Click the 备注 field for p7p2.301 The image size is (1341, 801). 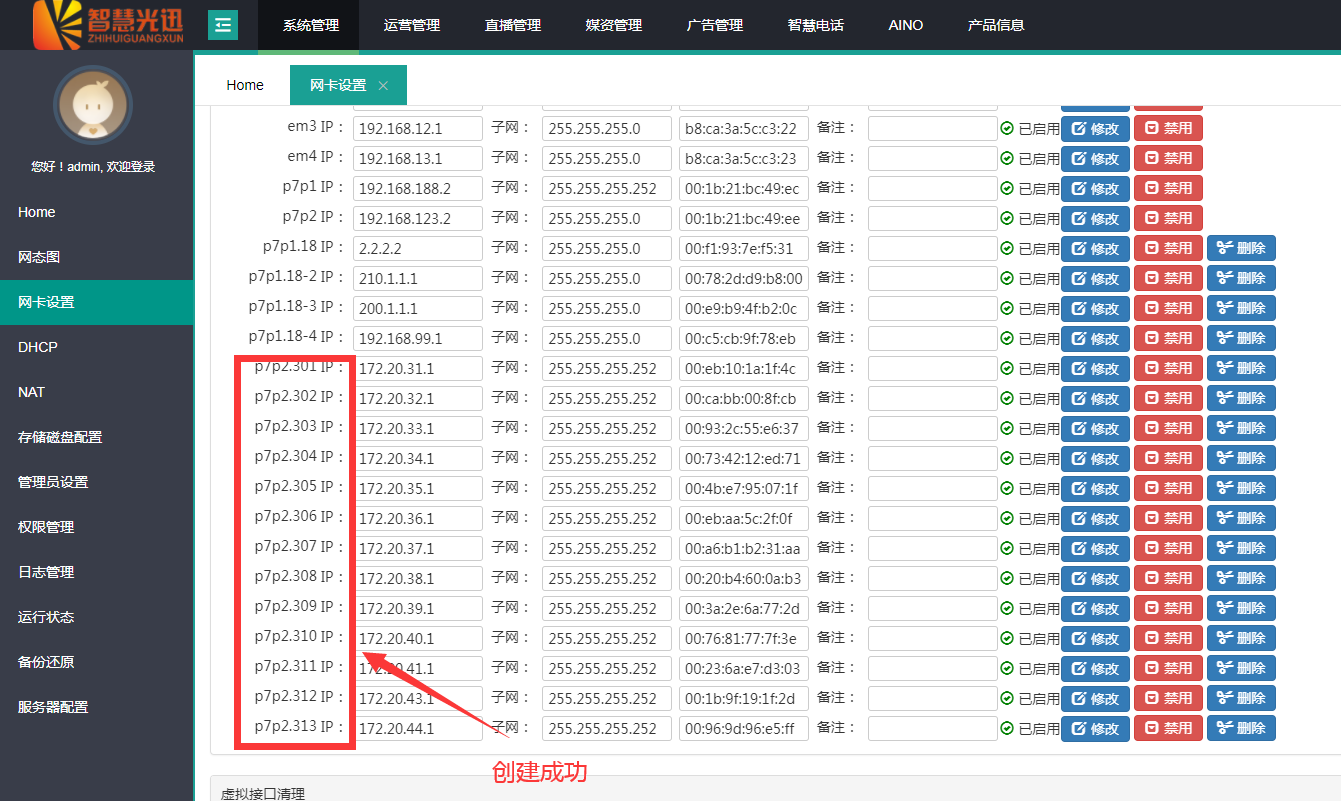932,369
